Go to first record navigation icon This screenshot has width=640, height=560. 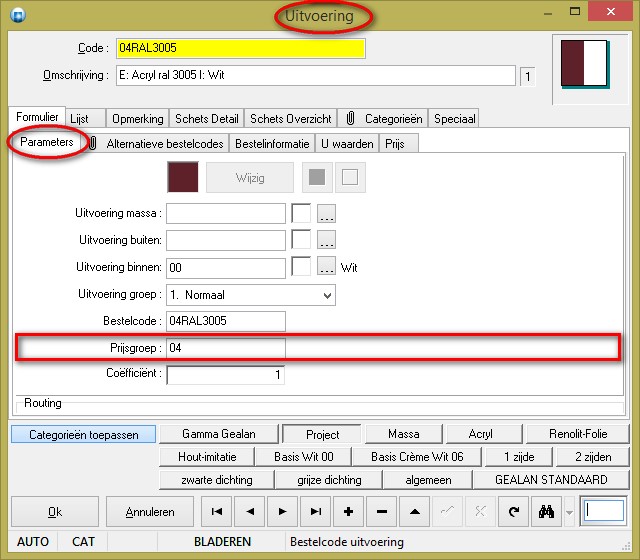217,511
